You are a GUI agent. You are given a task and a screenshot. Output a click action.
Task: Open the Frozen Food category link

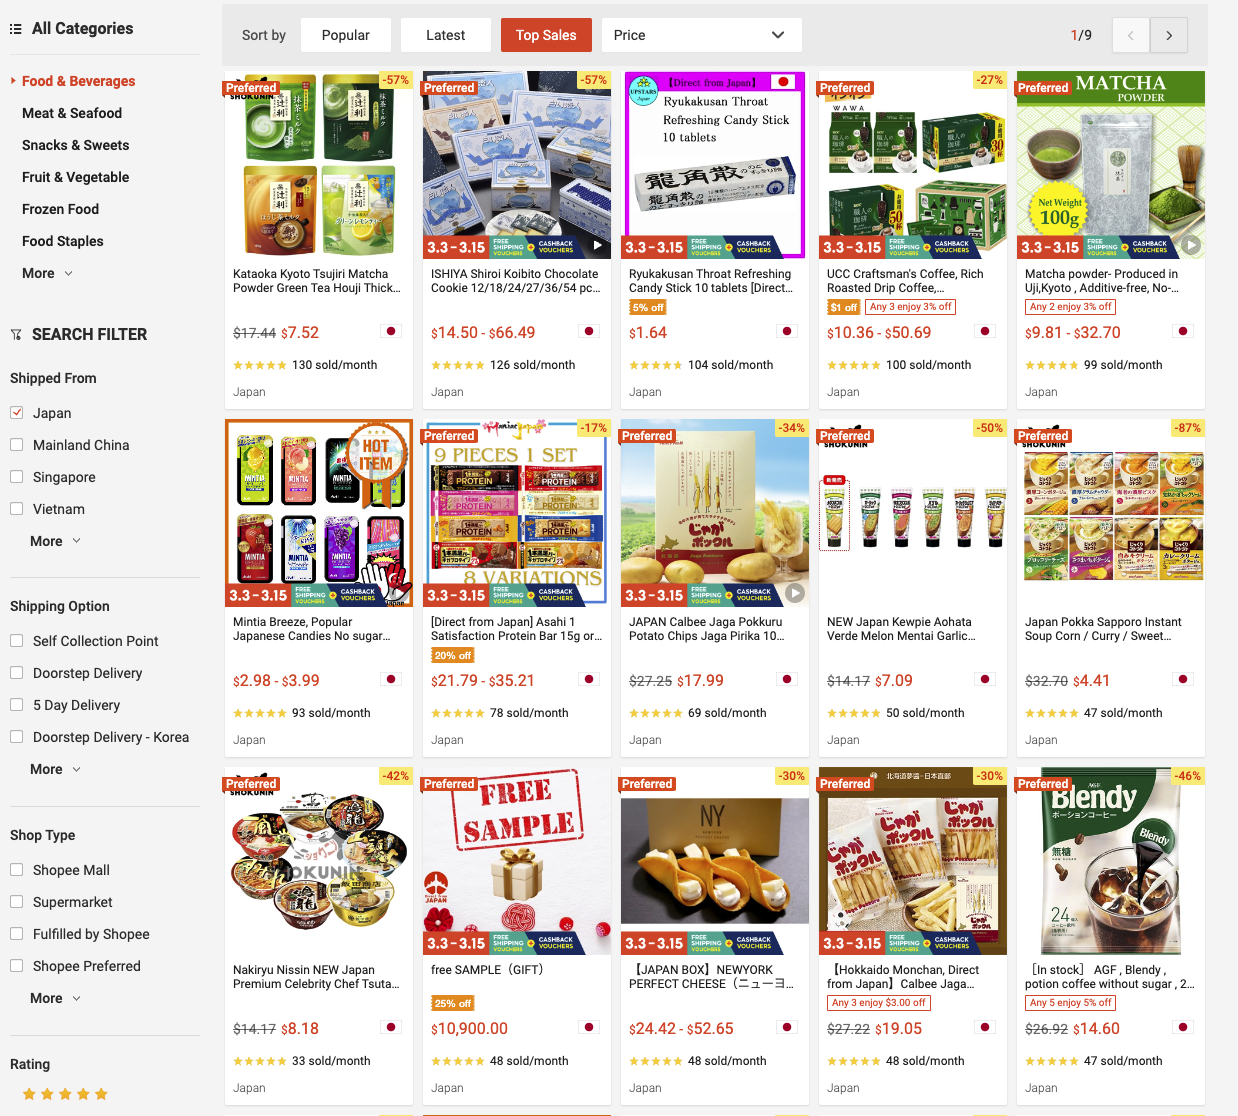[61, 209]
